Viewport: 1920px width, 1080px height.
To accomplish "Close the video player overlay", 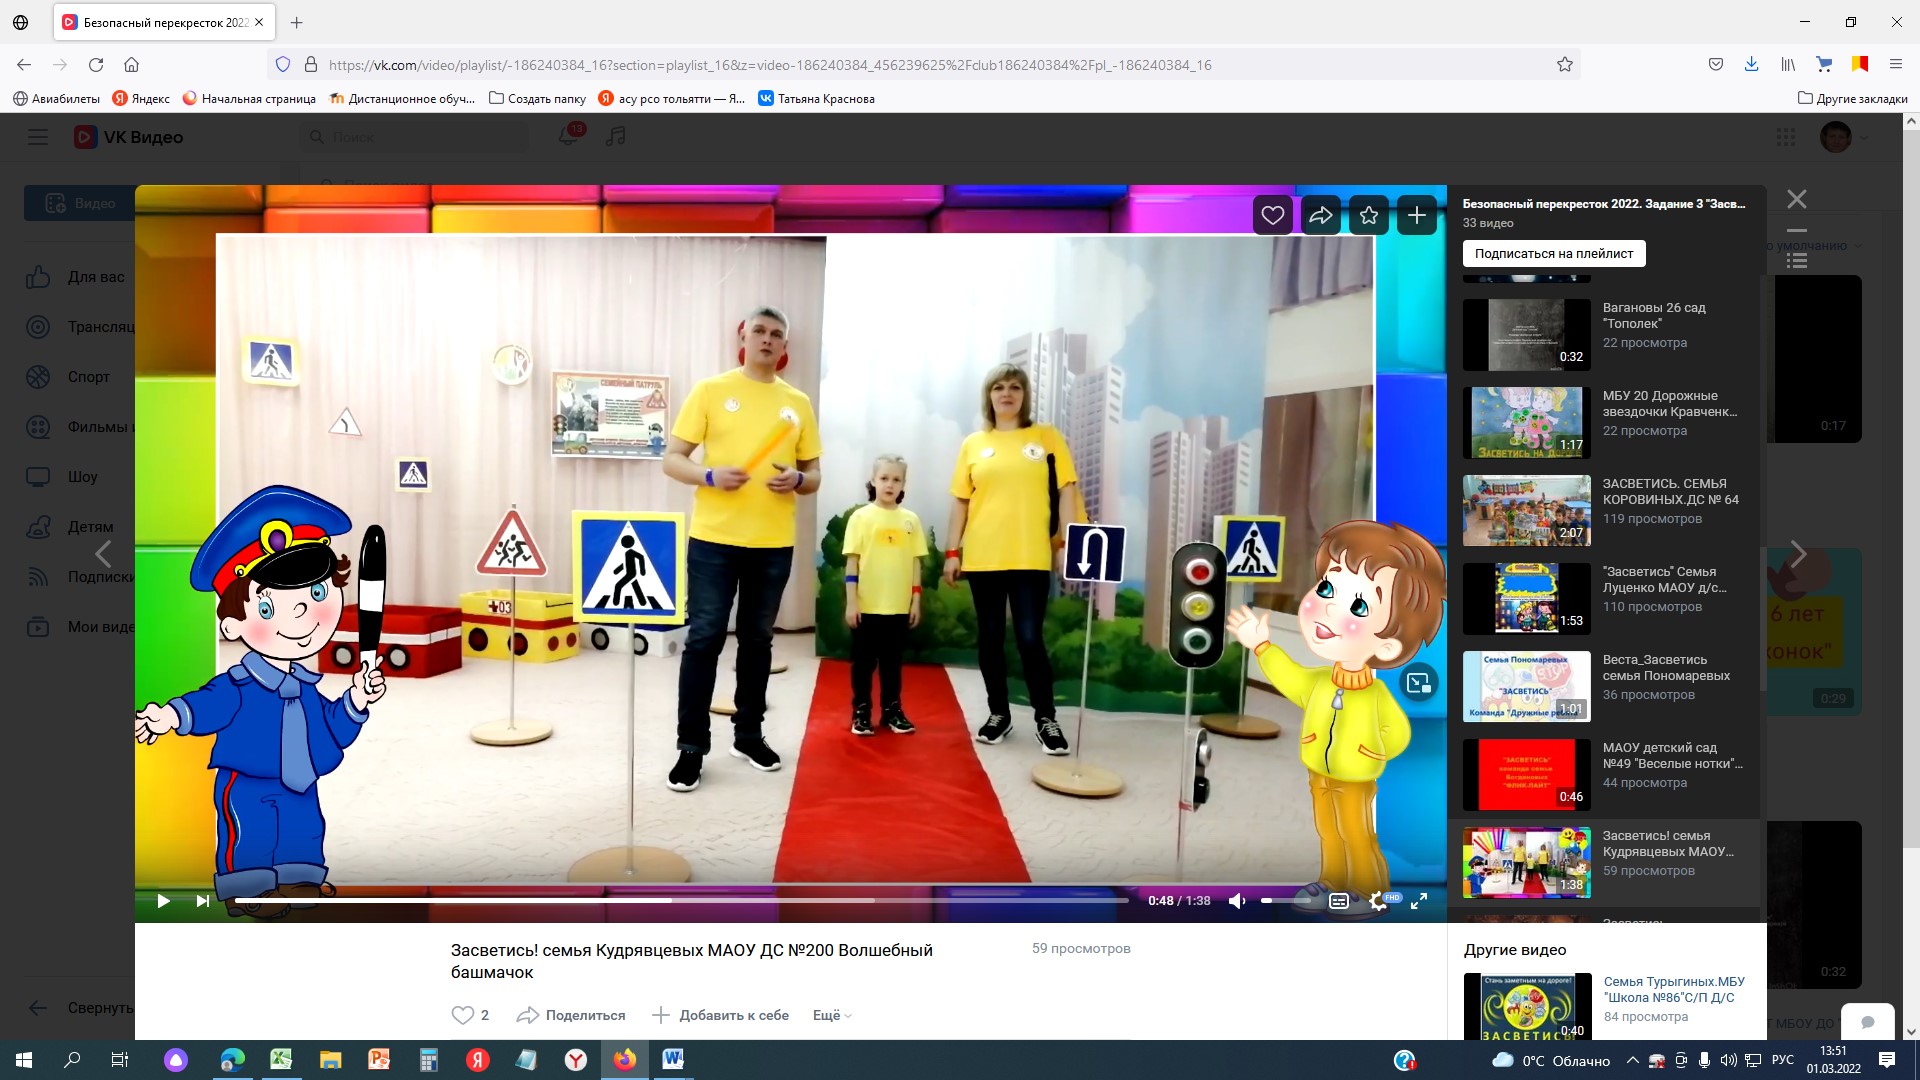I will [1797, 199].
